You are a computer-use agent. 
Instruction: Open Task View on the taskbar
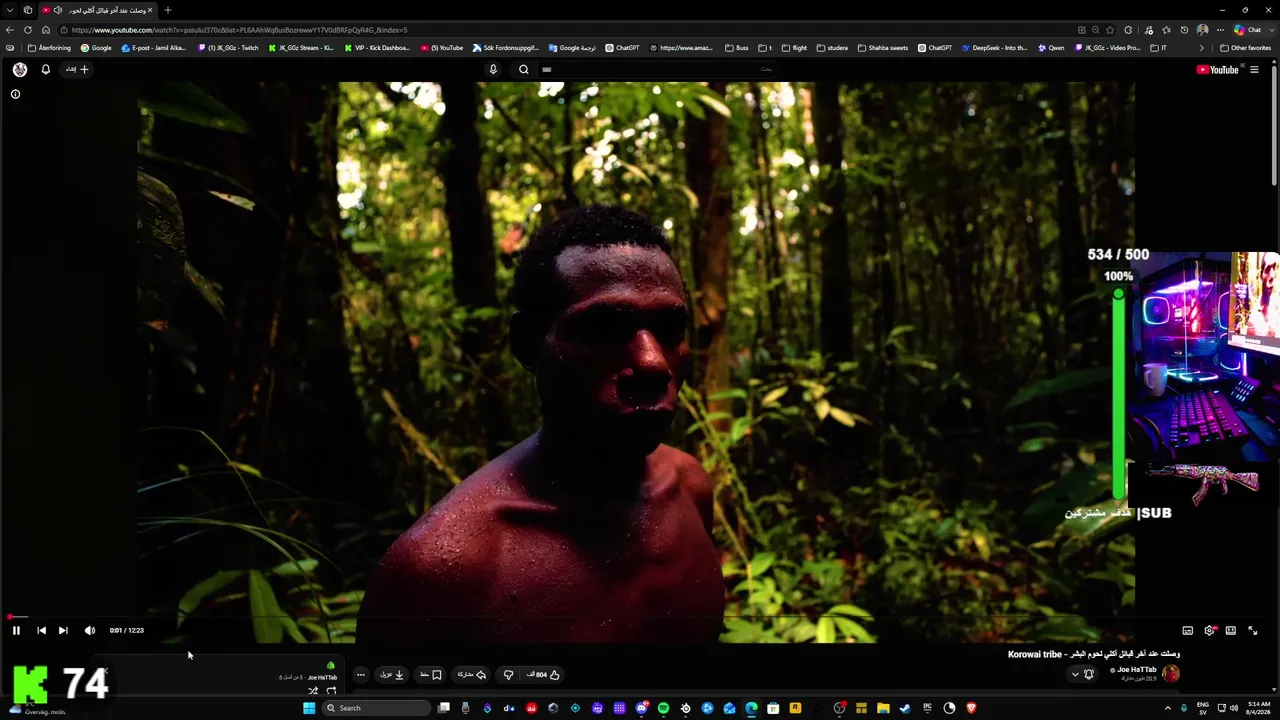tap(444, 708)
